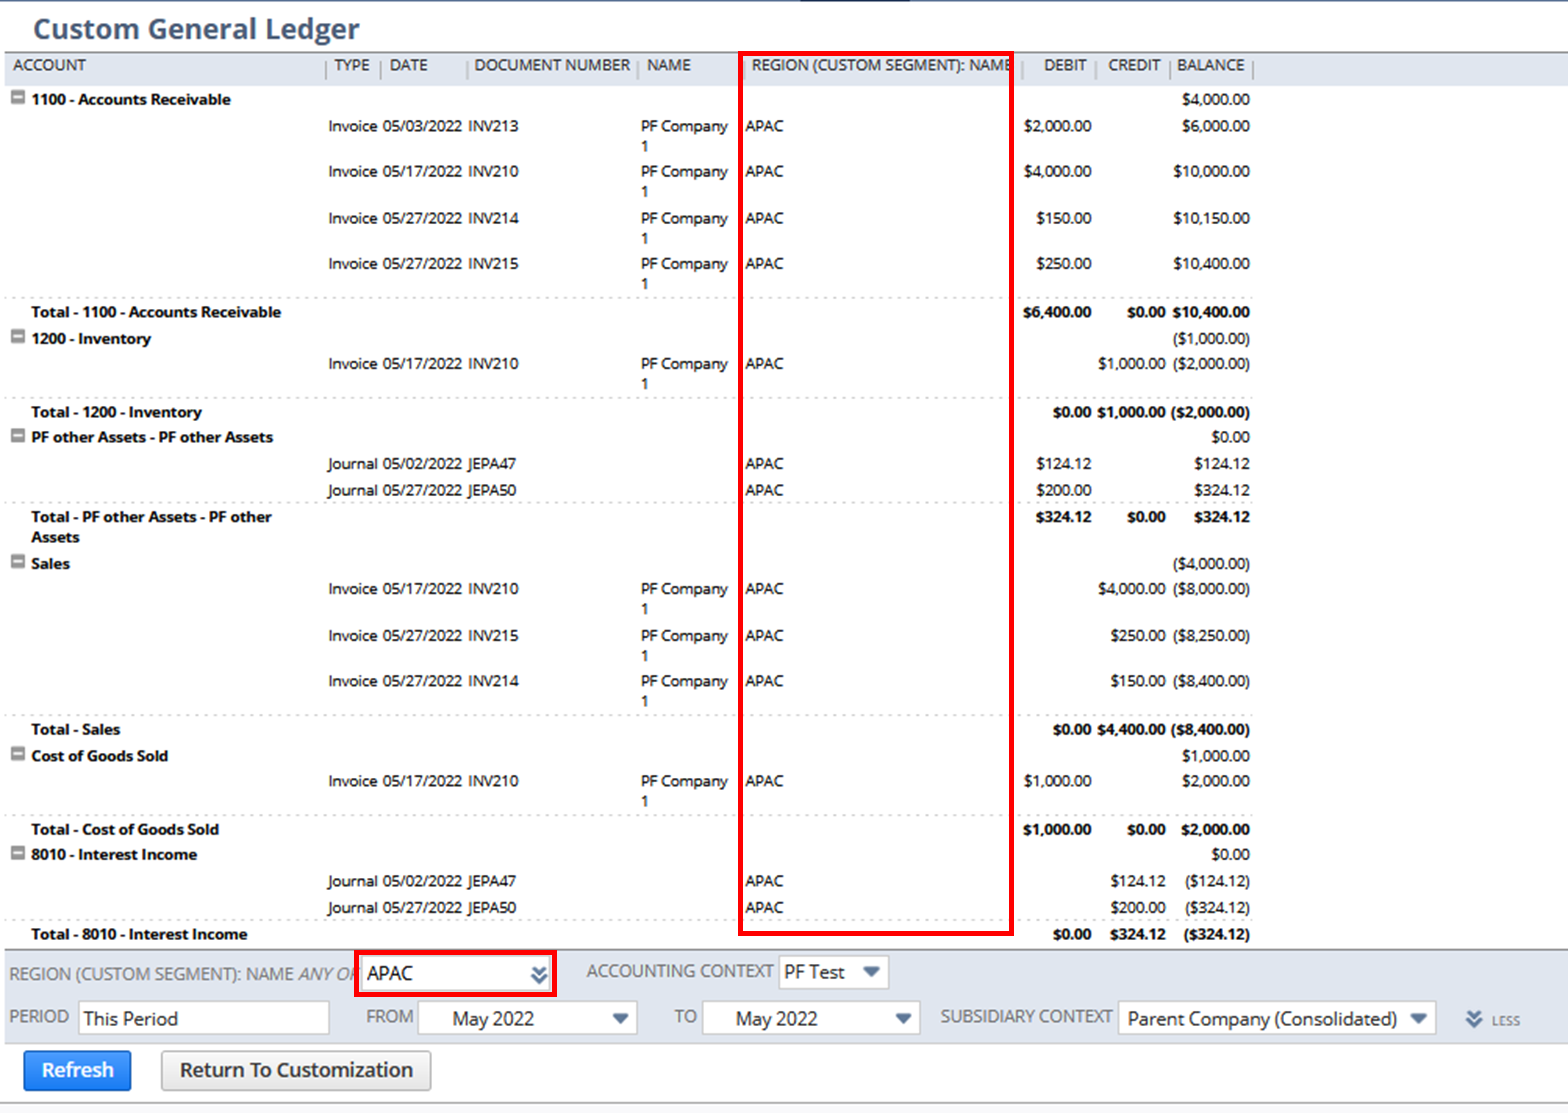The height and width of the screenshot is (1113, 1568).
Task: Click the double-chevron Less icon
Action: pyautogui.click(x=1474, y=1019)
